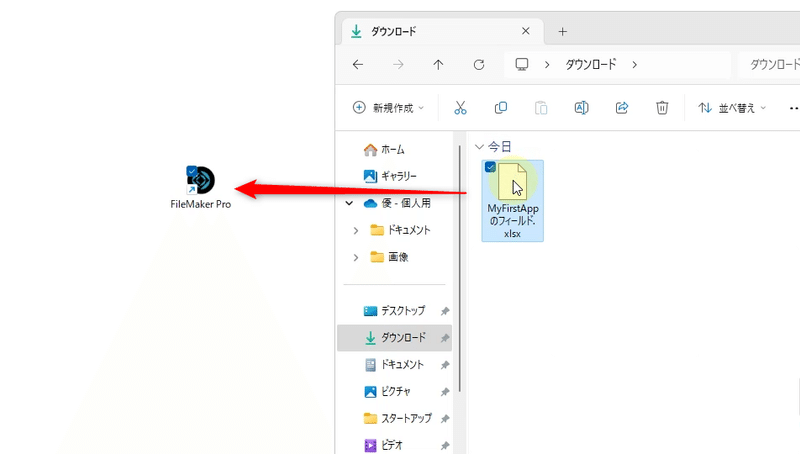Expand the 画像 folder node
Image resolution: width=800 pixels, height=454 pixels.
pos(356,258)
